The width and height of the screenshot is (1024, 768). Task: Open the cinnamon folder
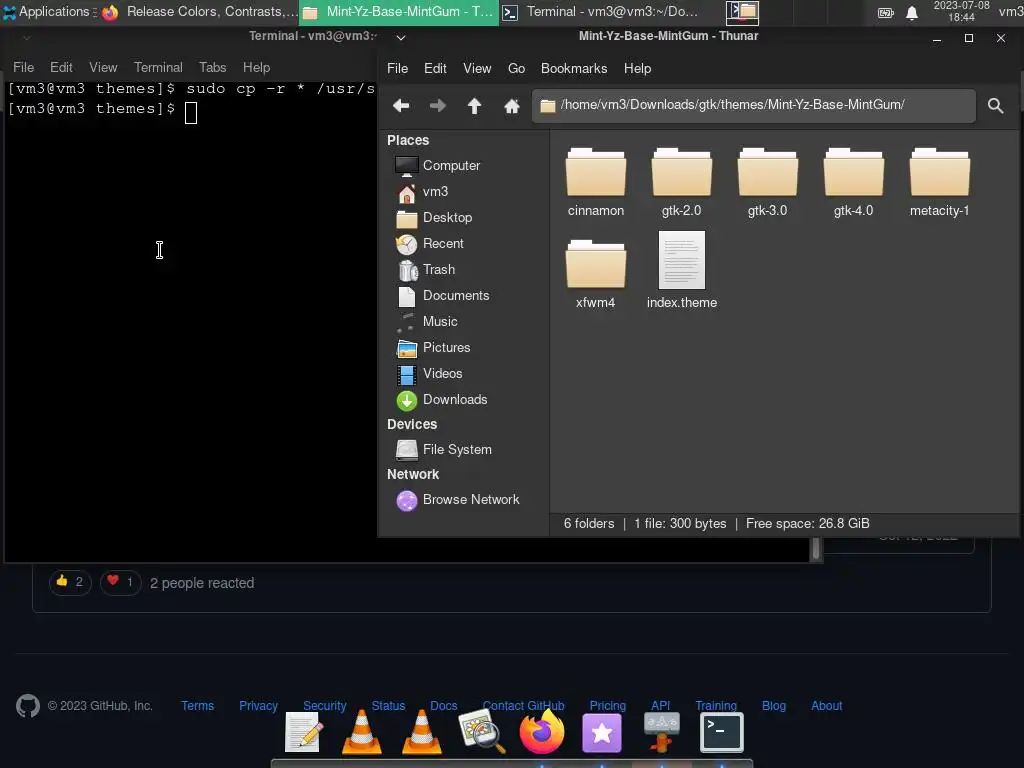tap(596, 182)
